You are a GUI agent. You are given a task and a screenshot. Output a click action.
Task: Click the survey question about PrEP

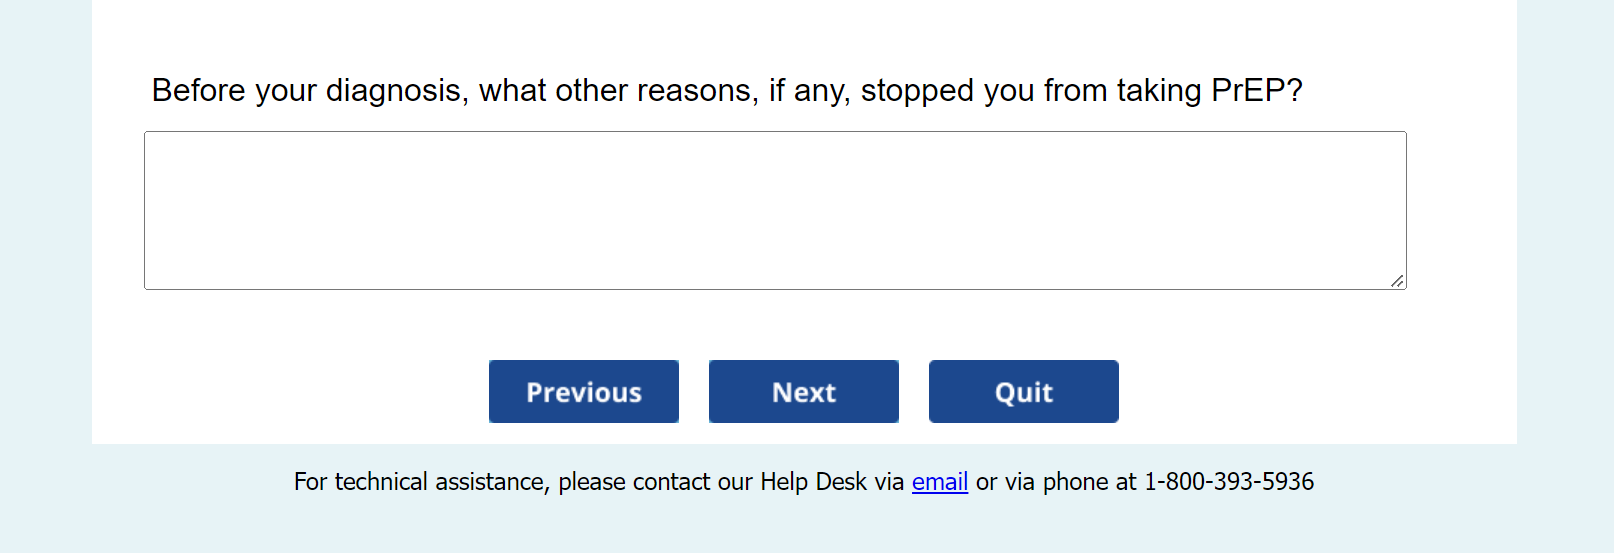pos(727,91)
